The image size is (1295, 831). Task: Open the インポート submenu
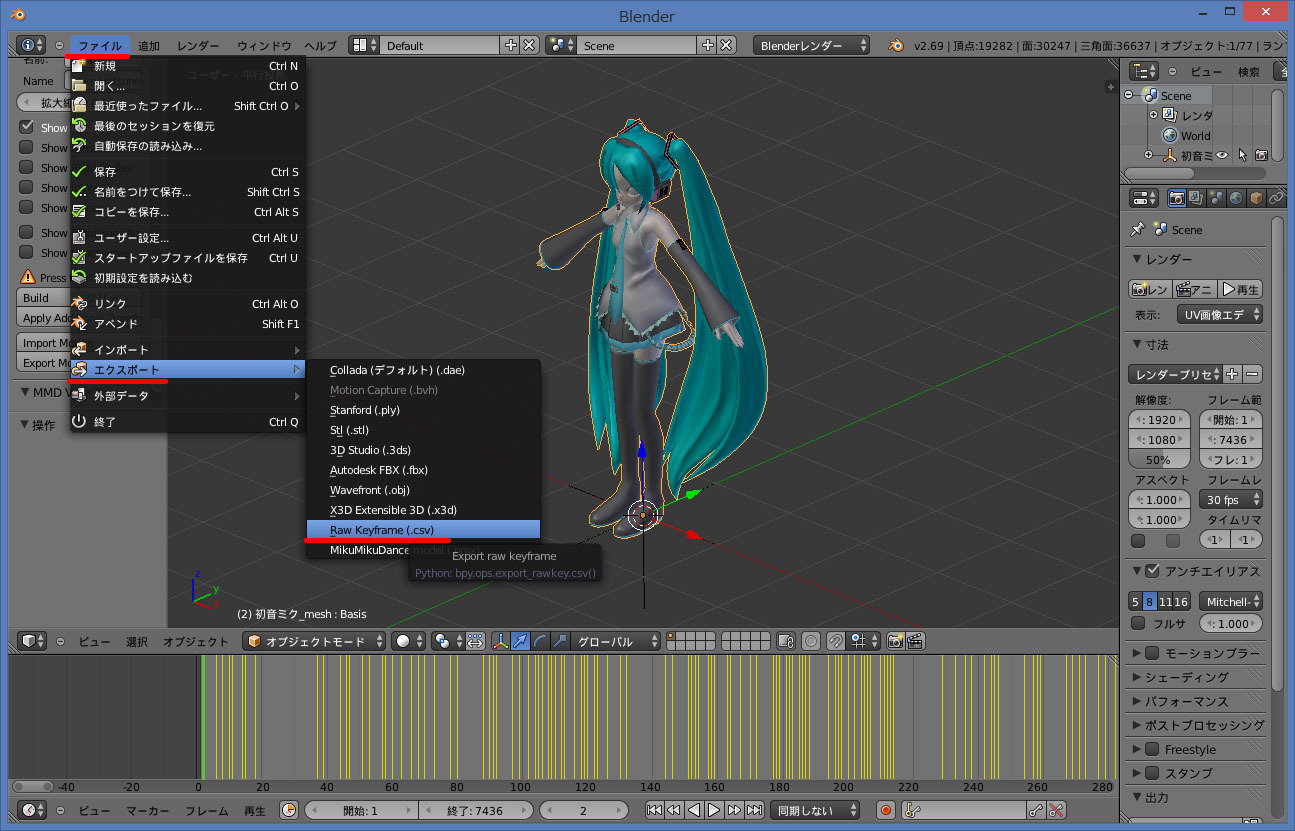tap(186, 350)
